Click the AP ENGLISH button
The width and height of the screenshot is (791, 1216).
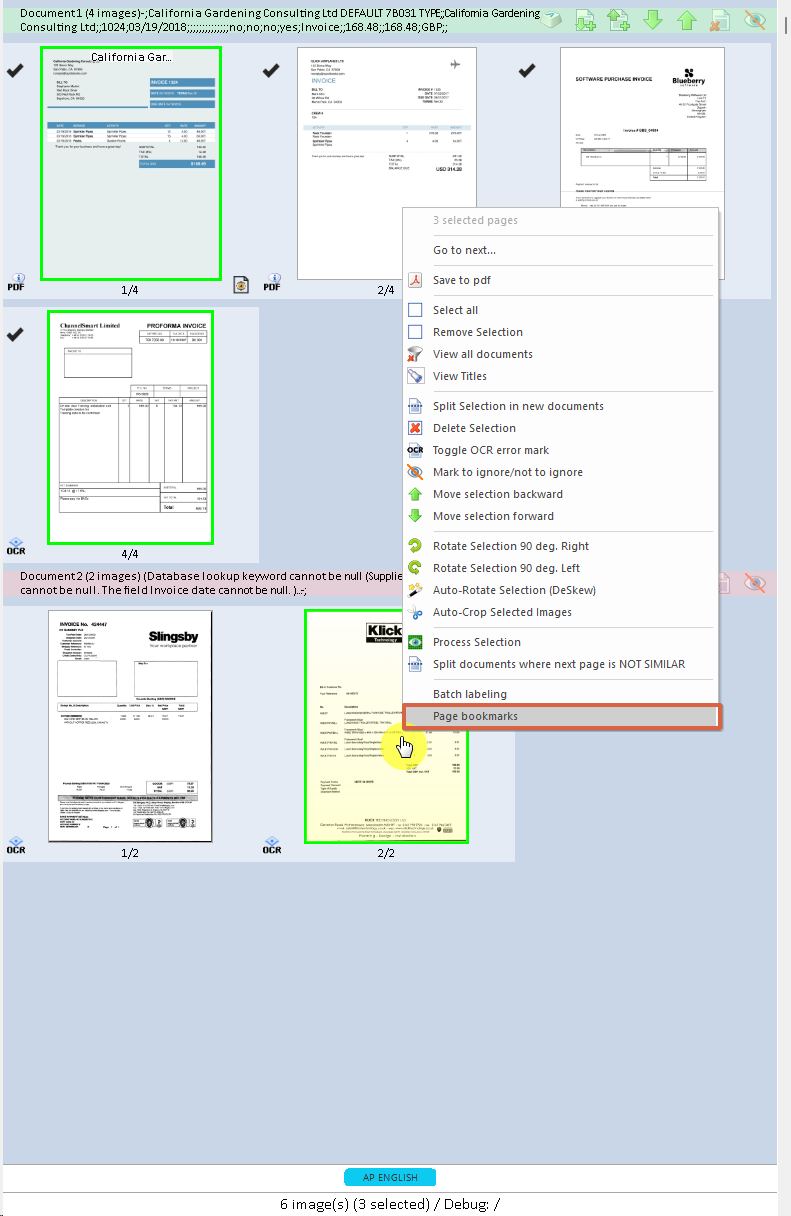[389, 1177]
